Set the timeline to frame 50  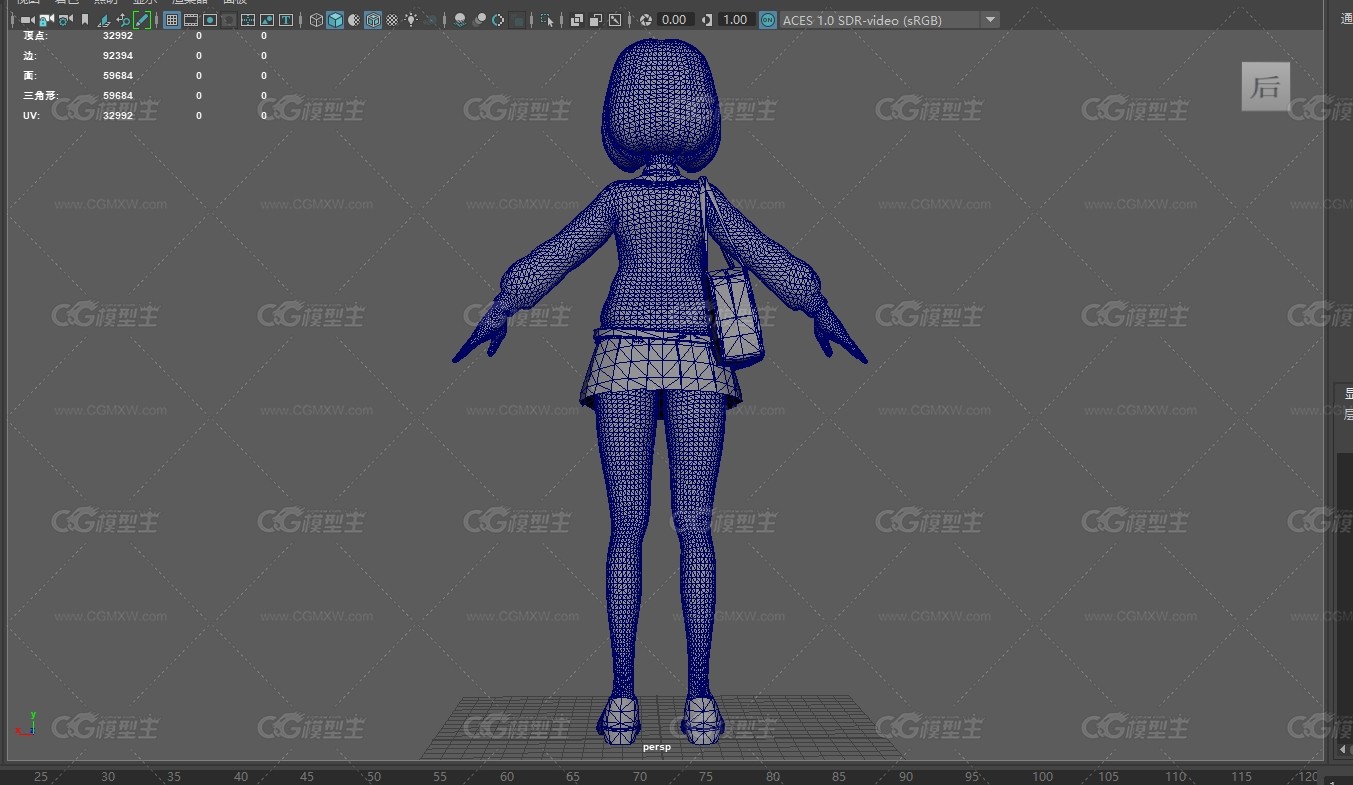[x=373, y=776]
